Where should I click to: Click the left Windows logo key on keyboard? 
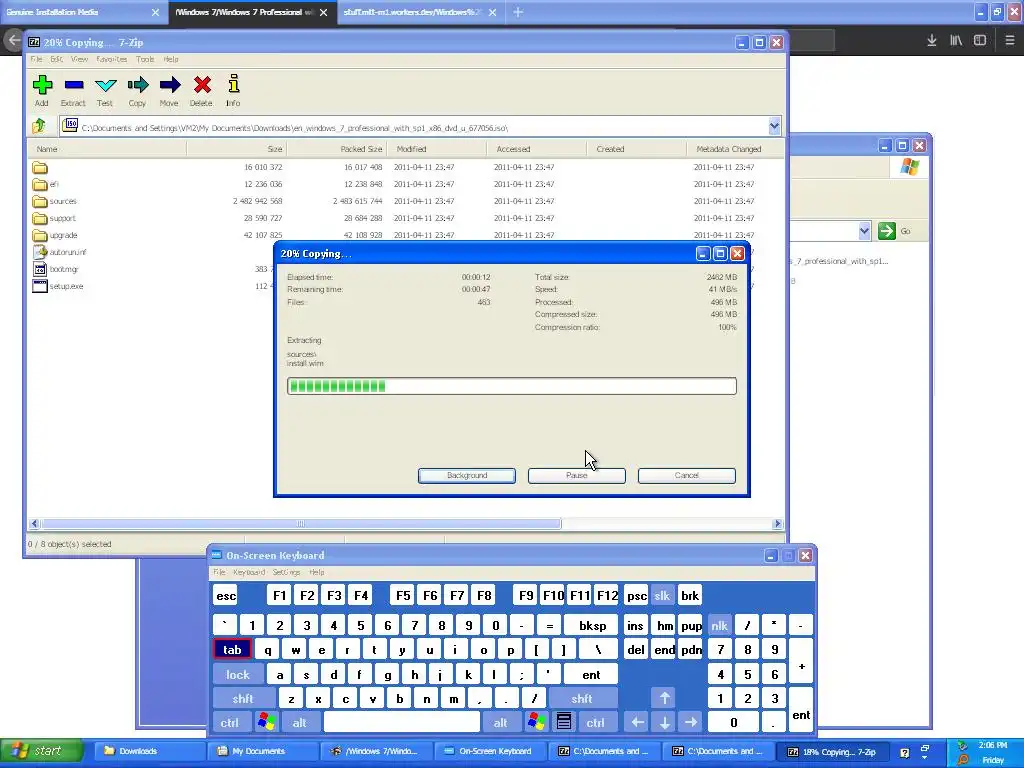pyautogui.click(x=266, y=722)
